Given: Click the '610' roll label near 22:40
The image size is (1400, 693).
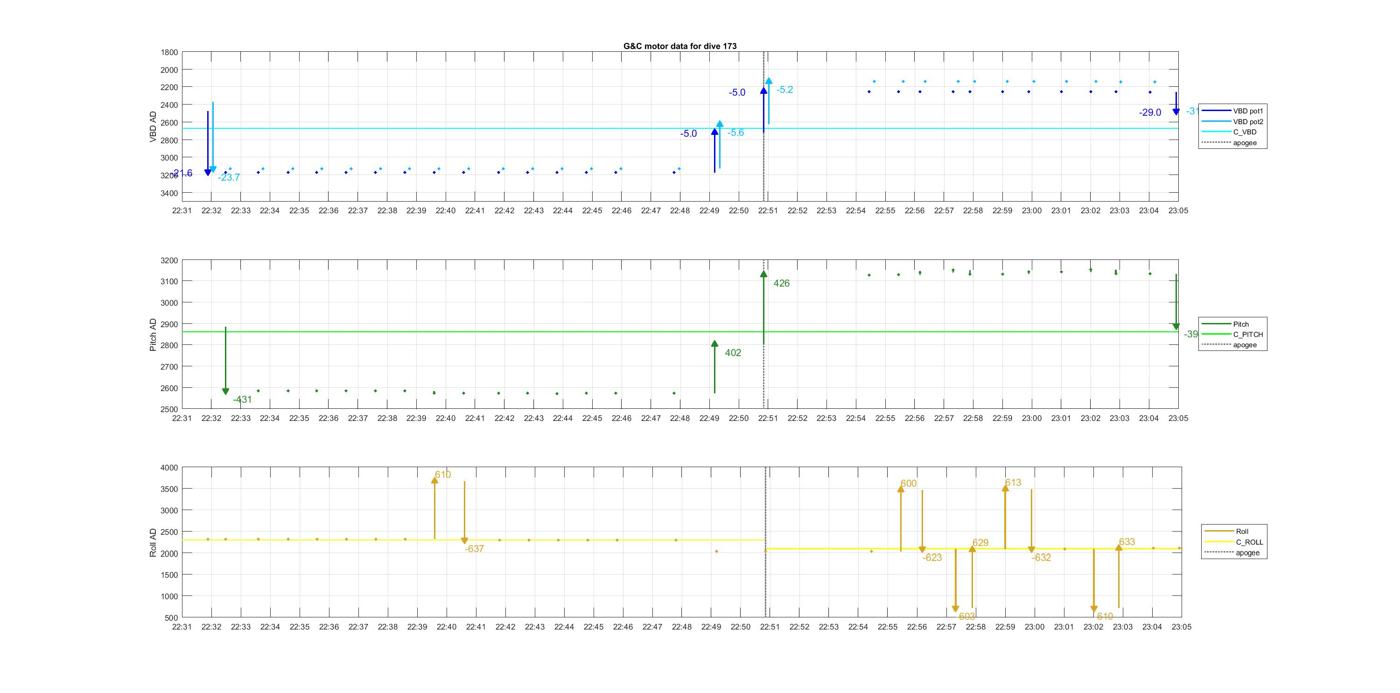Looking at the screenshot, I should pos(443,475).
